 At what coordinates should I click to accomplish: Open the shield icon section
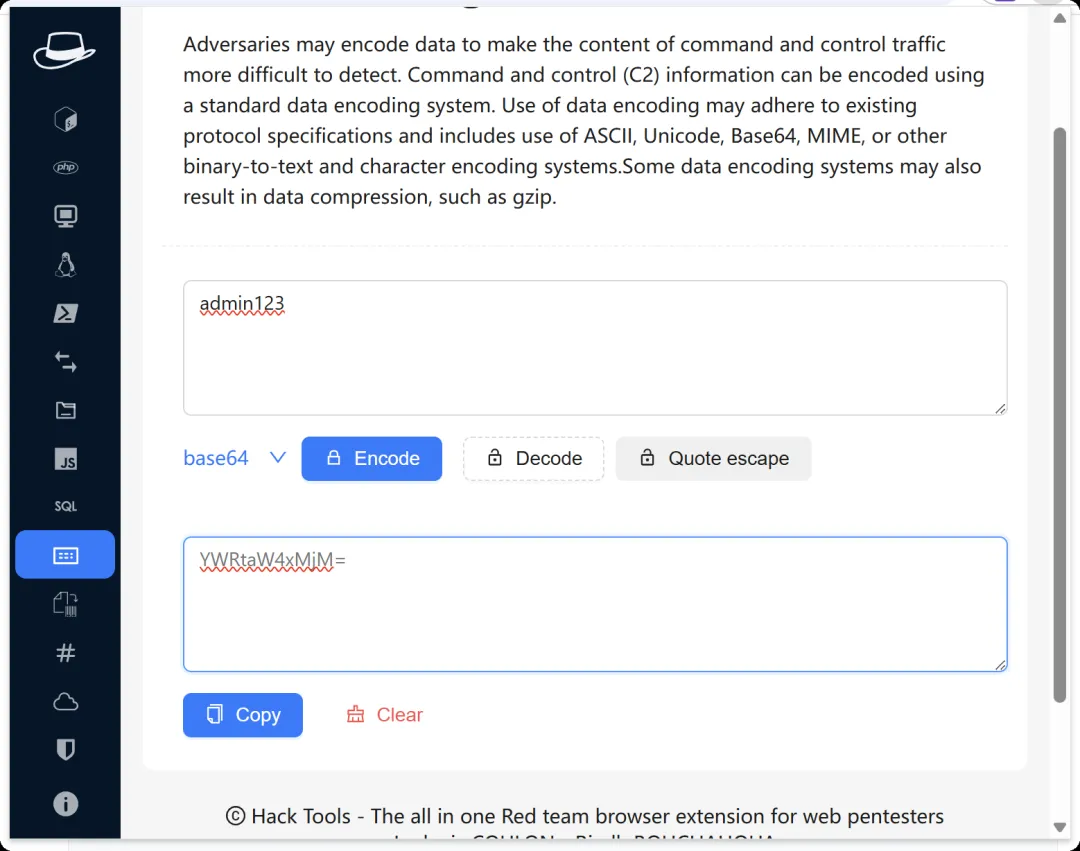(66, 750)
